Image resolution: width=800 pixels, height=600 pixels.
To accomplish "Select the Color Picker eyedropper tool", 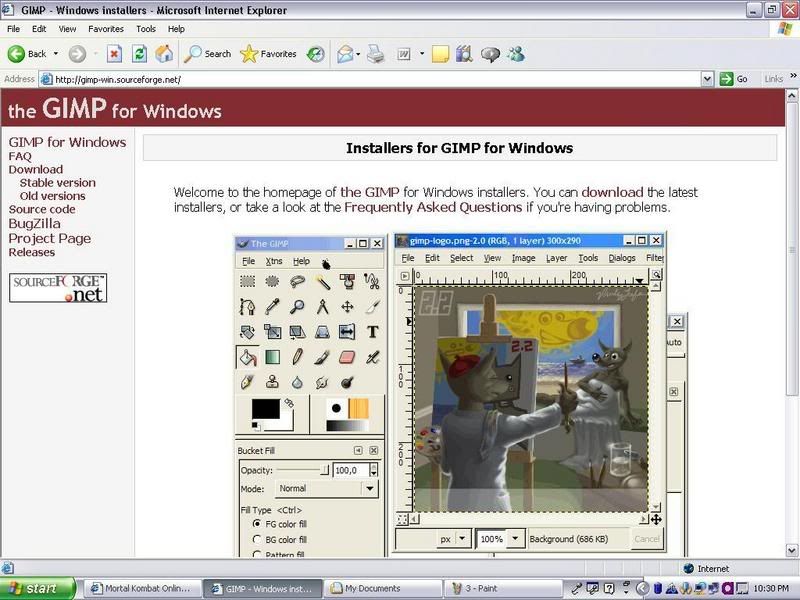I will 272,307.
